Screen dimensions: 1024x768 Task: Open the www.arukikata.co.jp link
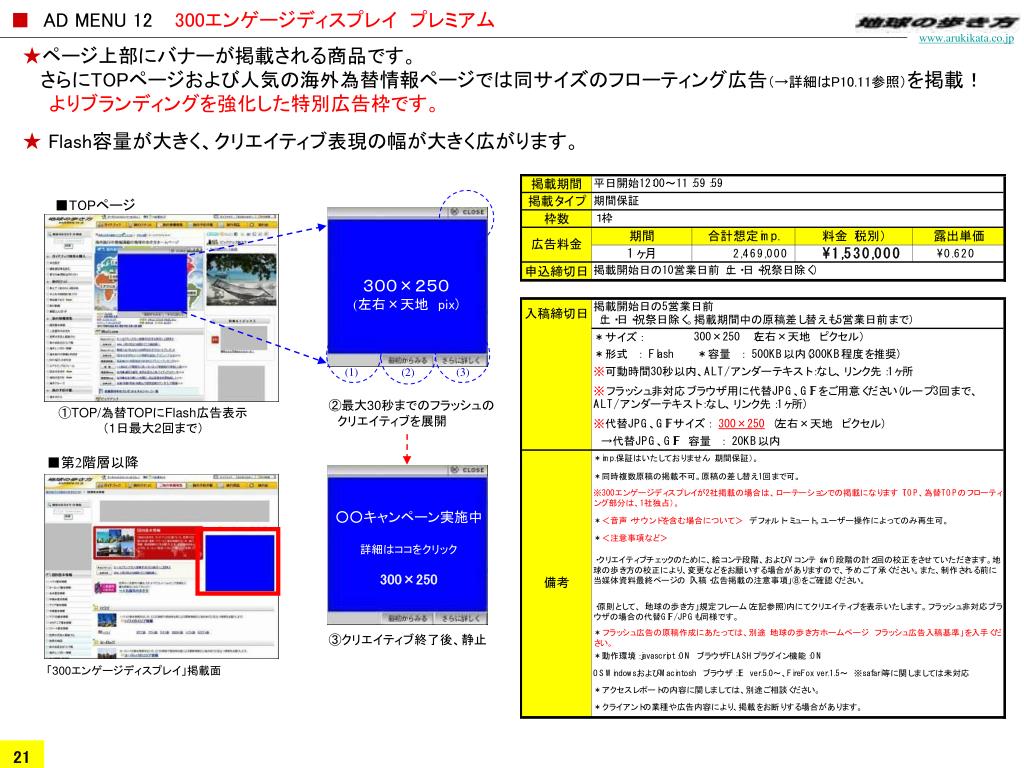(x=966, y=39)
